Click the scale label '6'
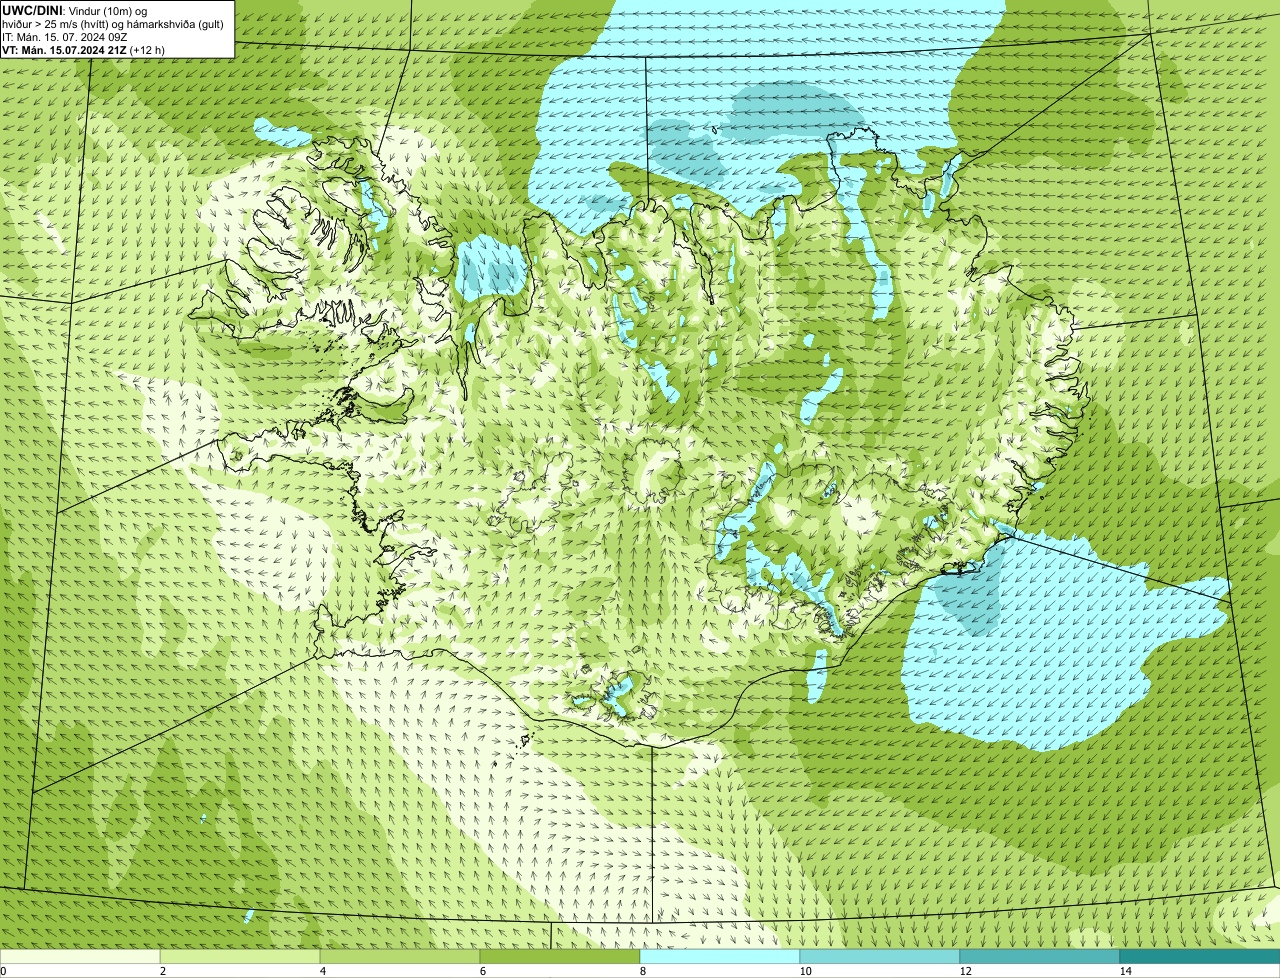The image size is (1280, 978). point(482,971)
